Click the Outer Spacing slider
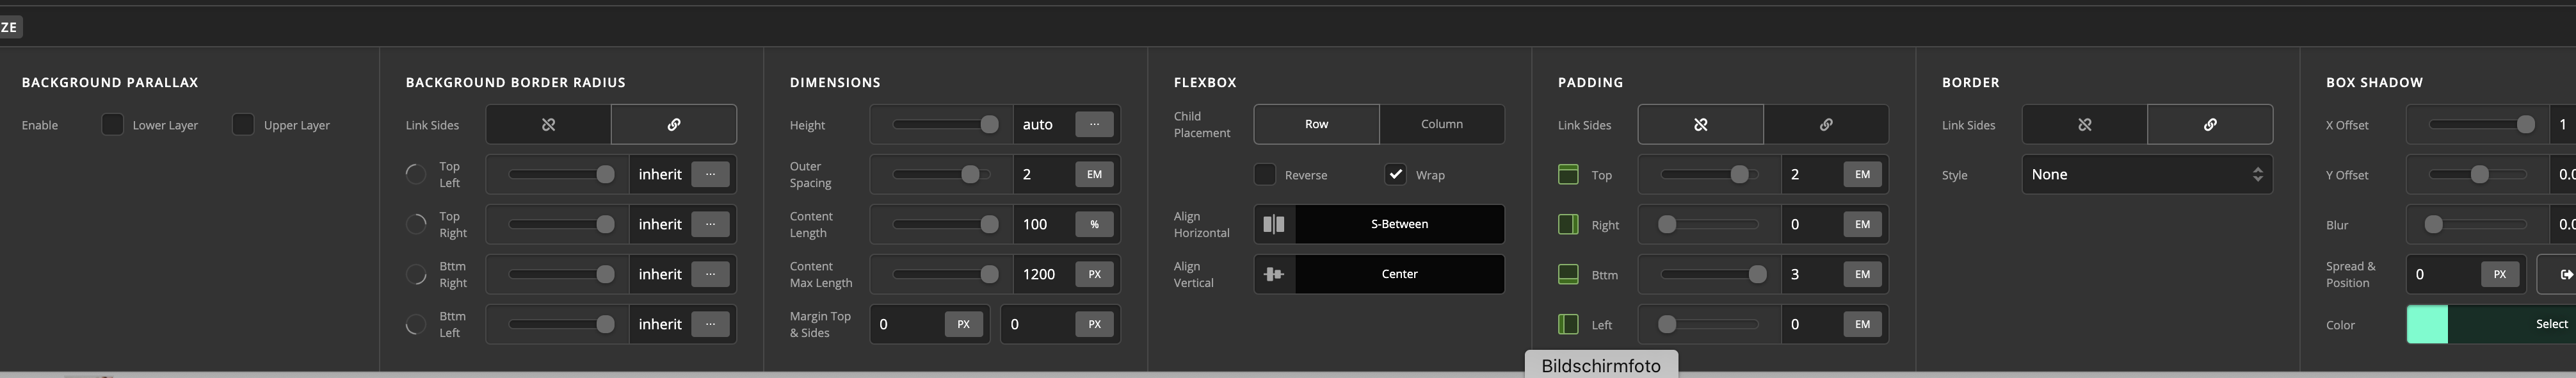 [x=941, y=174]
